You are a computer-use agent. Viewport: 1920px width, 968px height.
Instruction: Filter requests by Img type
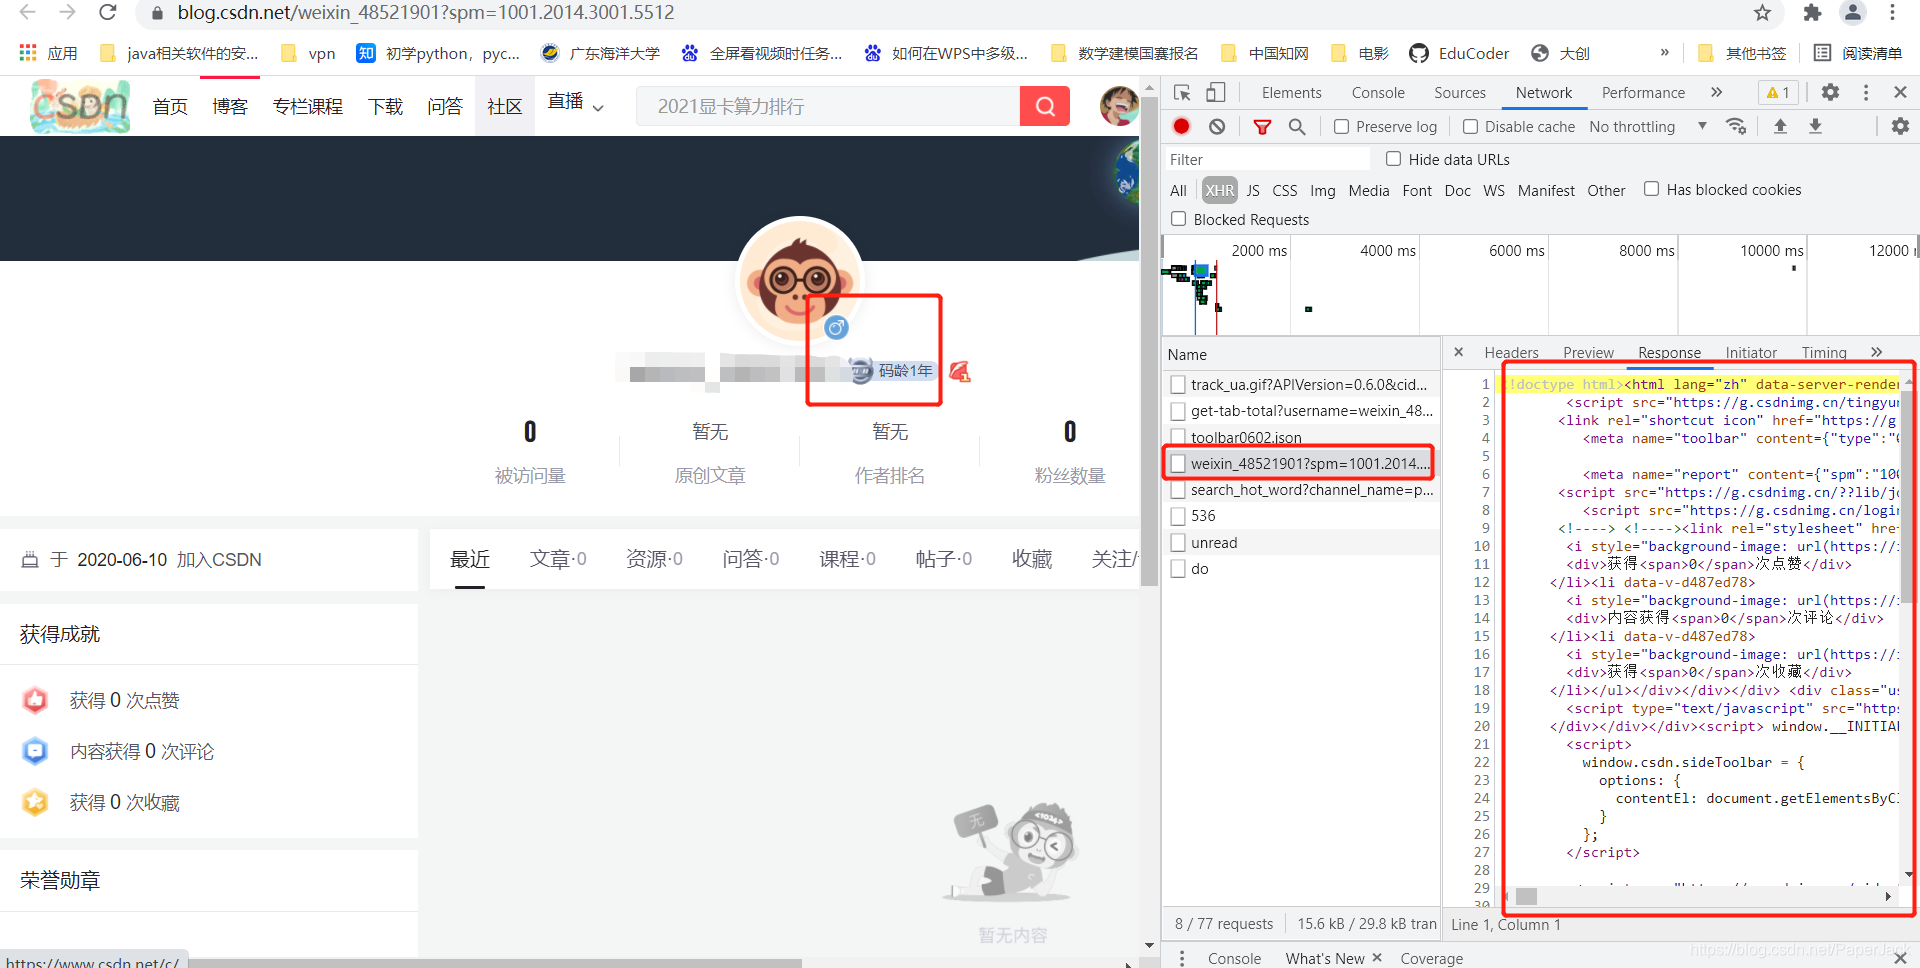tap(1322, 190)
